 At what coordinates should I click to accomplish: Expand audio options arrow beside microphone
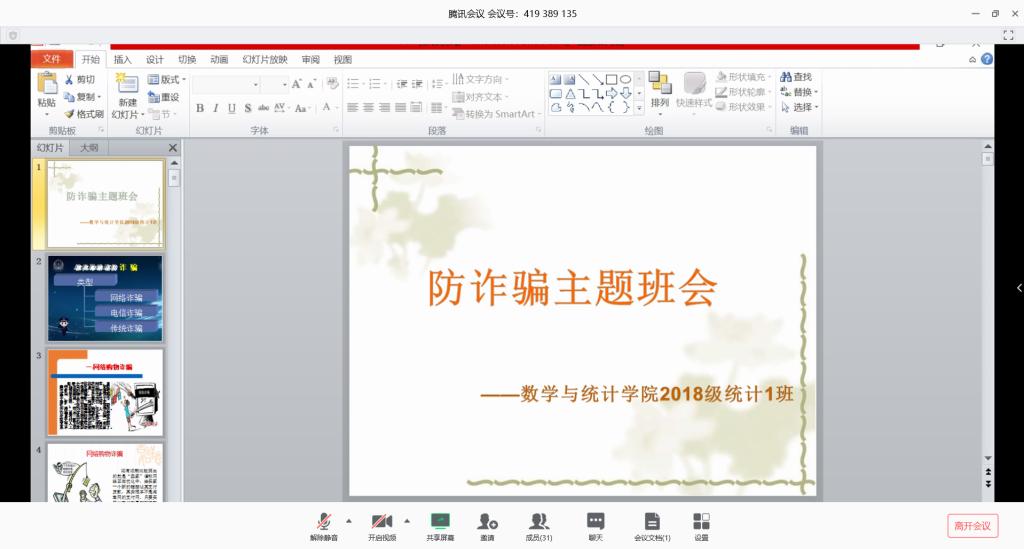point(349,520)
